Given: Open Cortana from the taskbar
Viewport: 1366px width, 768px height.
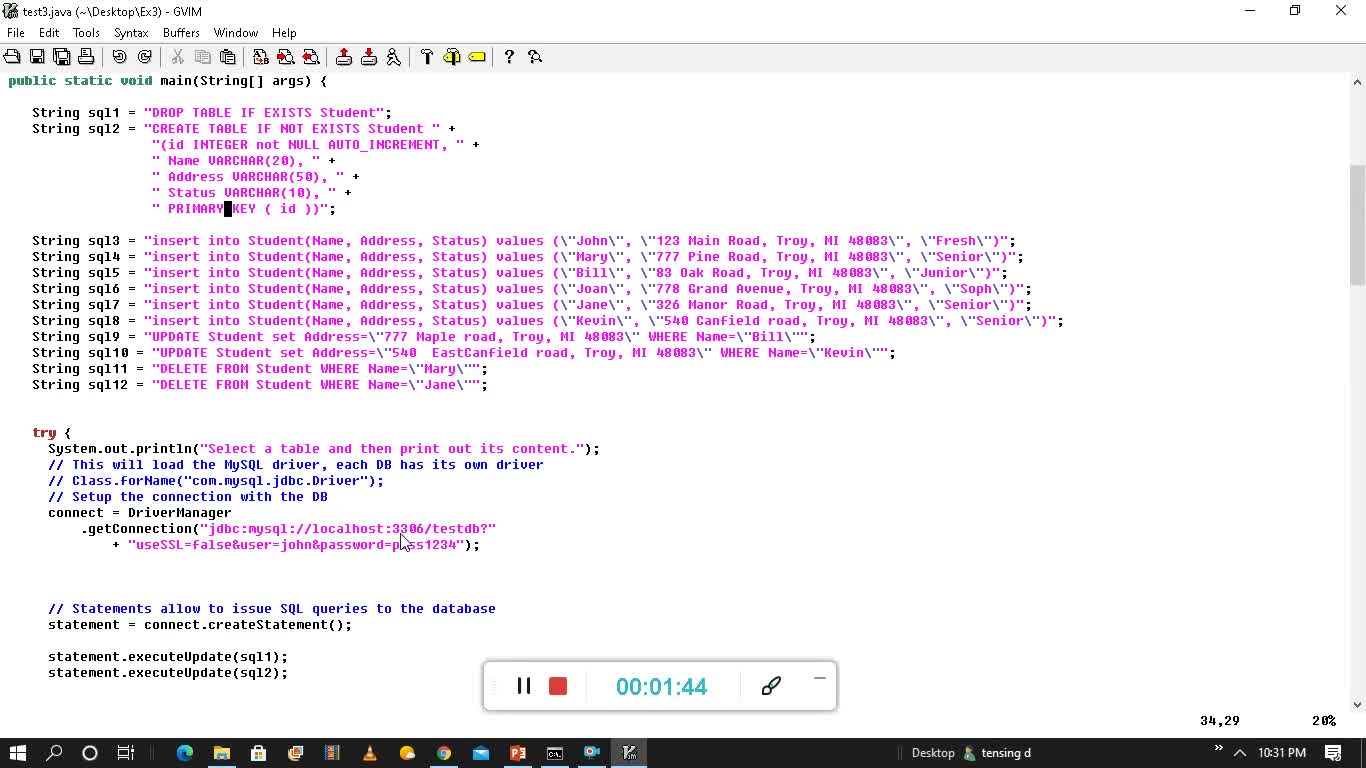Looking at the screenshot, I should (90, 753).
